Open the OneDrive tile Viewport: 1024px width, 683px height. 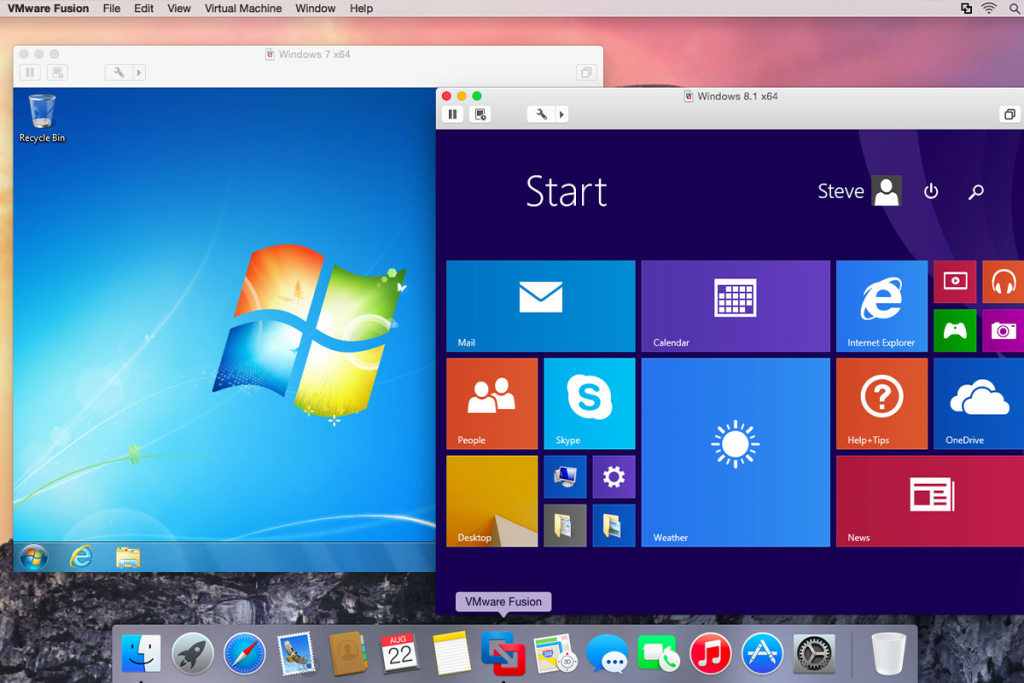coord(979,403)
